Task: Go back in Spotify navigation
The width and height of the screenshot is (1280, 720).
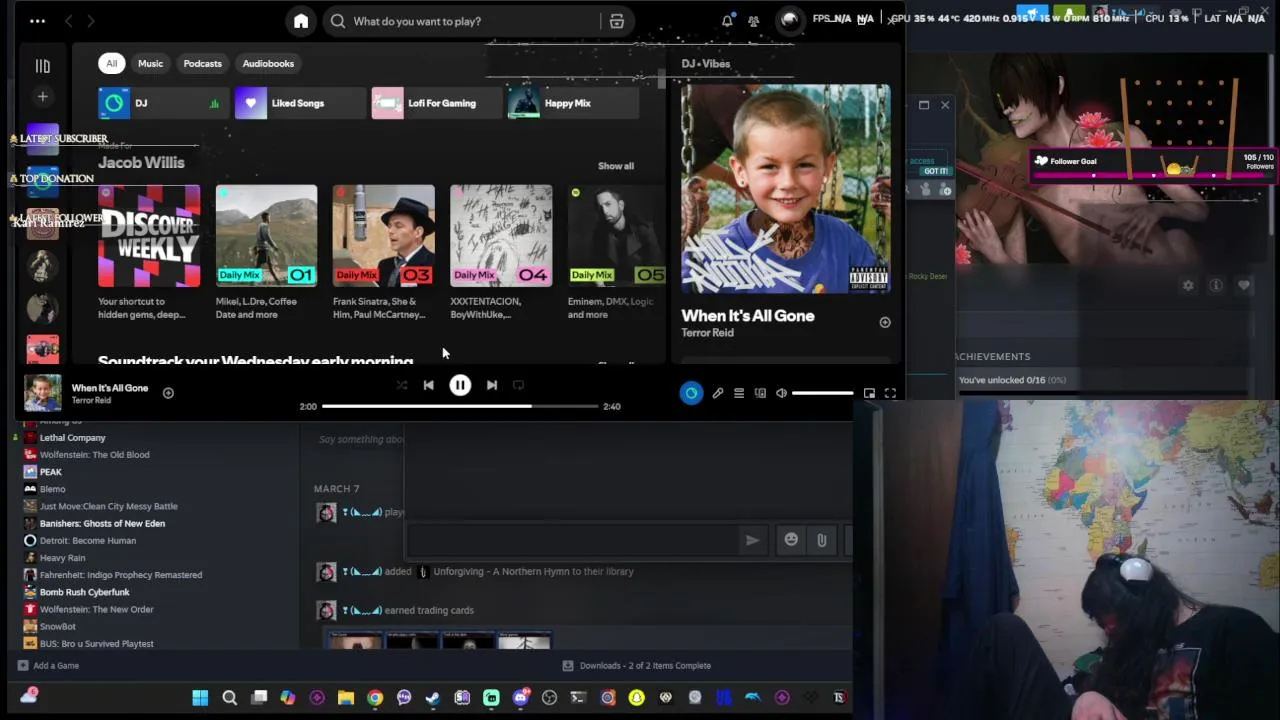Action: (68, 21)
